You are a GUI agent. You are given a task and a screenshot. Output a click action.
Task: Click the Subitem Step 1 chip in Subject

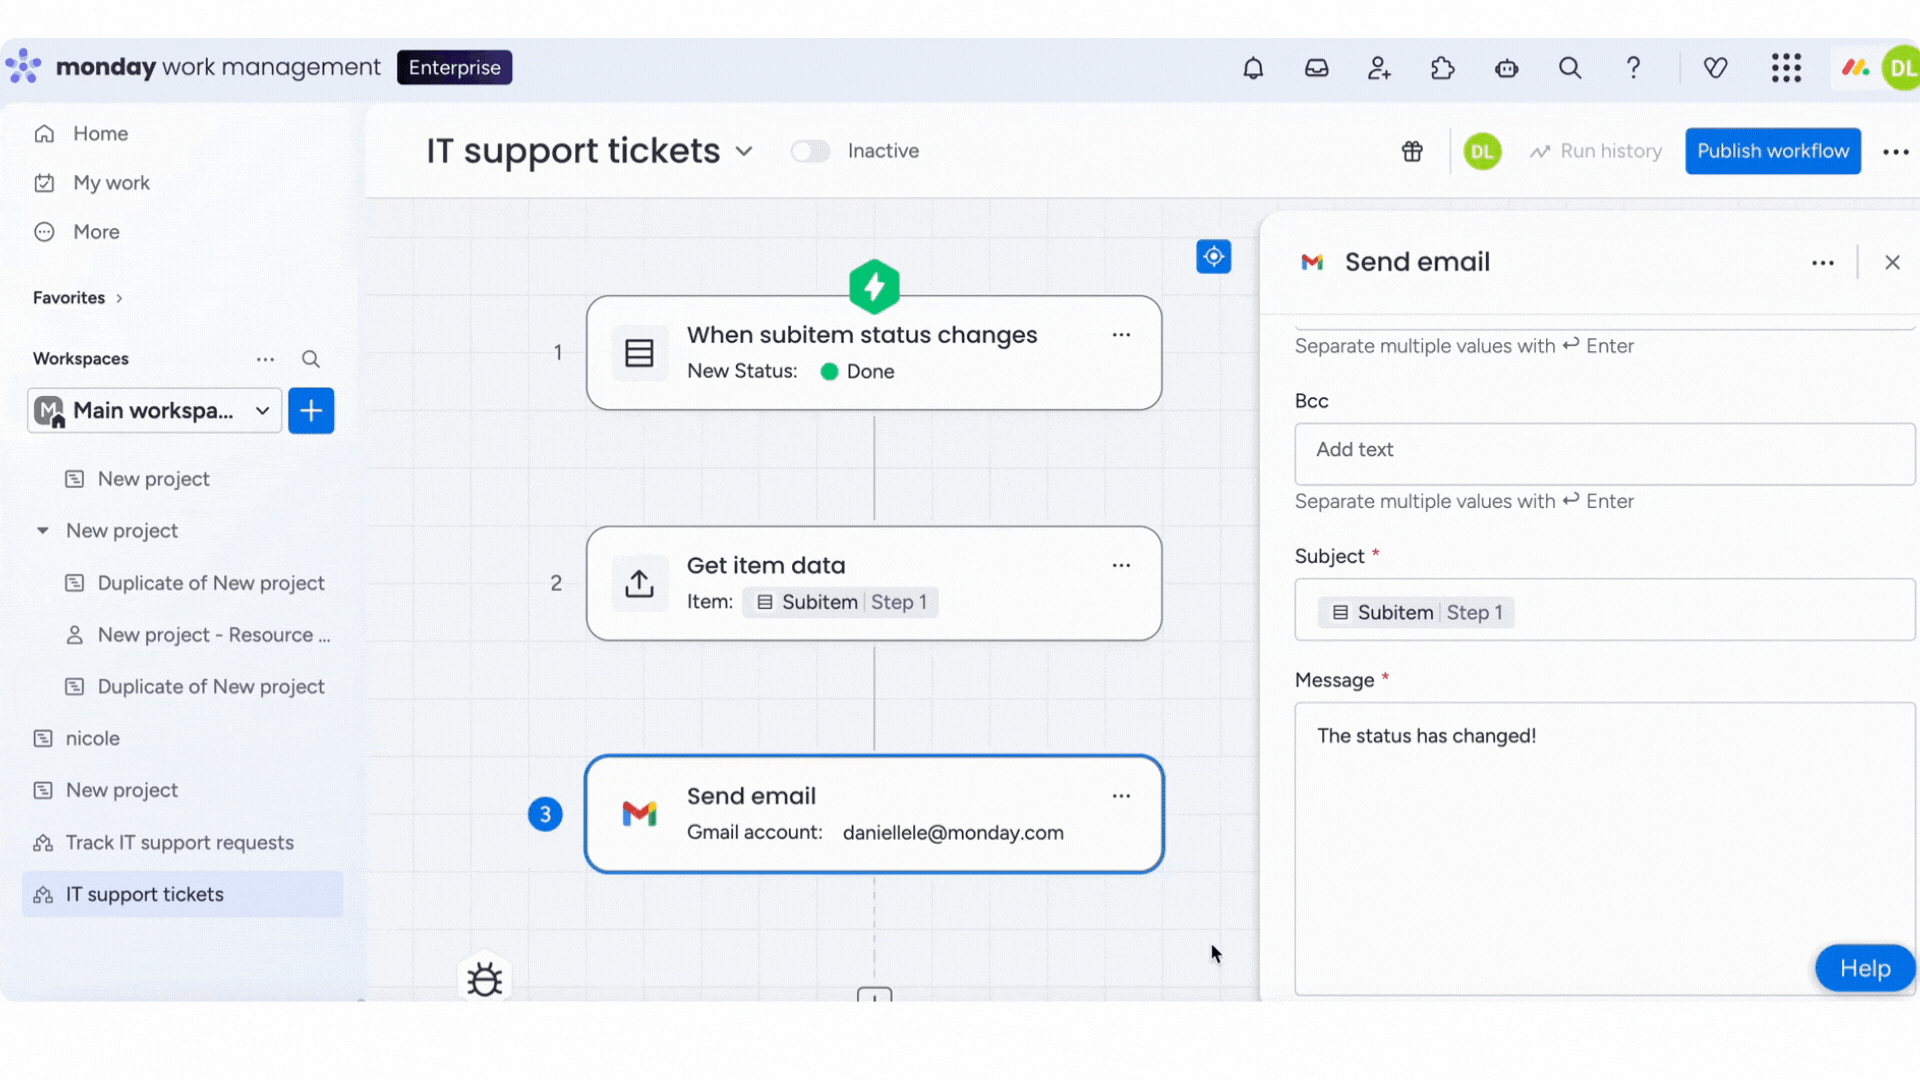[1416, 613]
